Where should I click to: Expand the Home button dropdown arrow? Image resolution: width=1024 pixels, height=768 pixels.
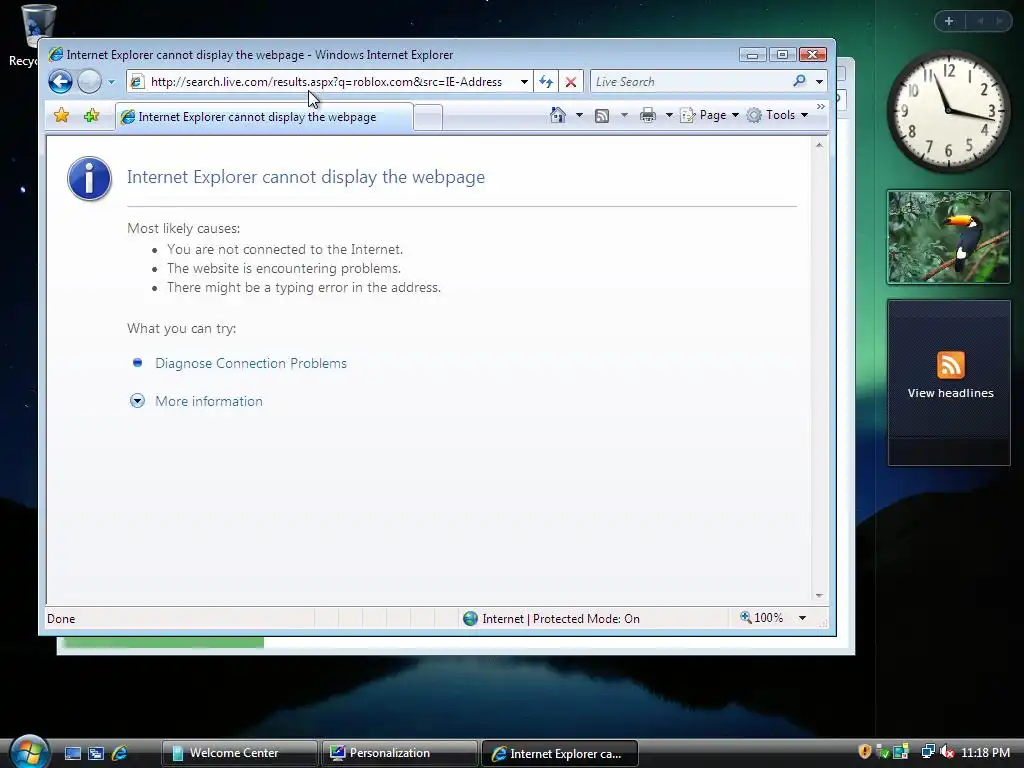click(x=579, y=116)
